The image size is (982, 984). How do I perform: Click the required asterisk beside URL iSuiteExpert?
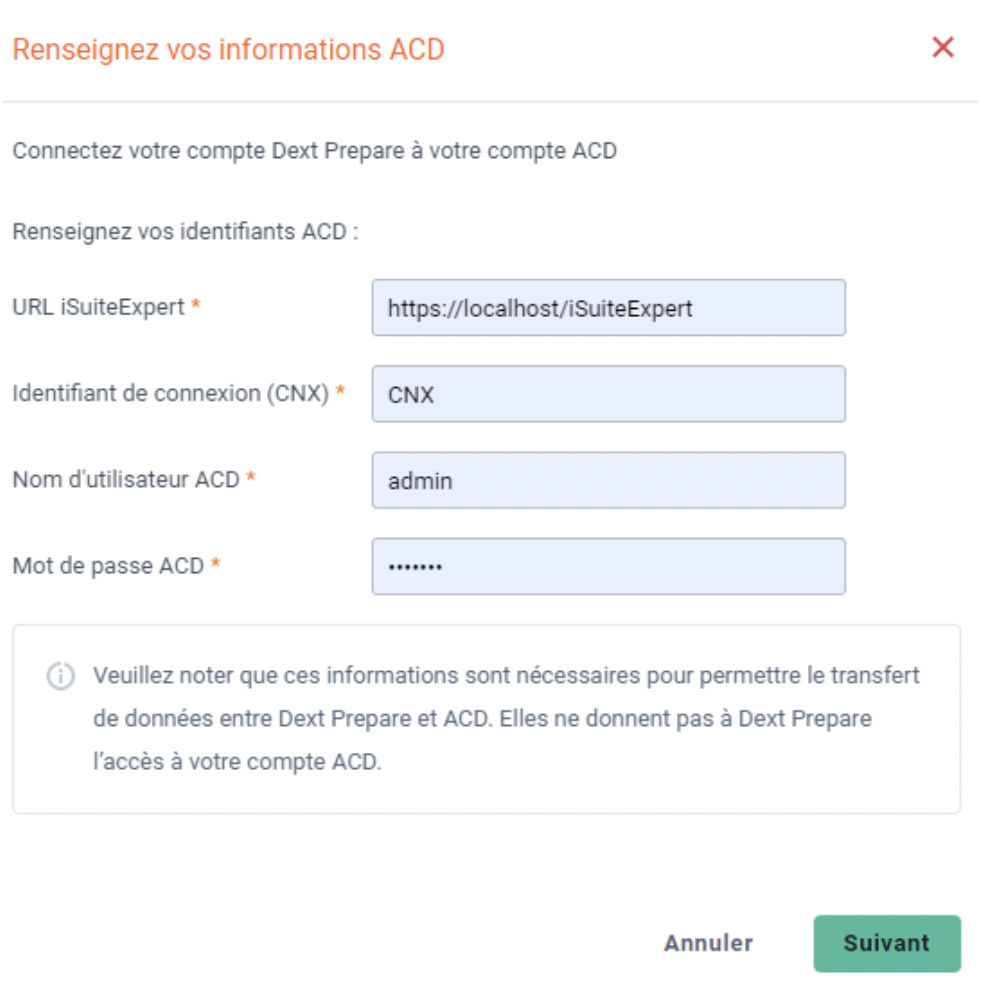tap(196, 304)
